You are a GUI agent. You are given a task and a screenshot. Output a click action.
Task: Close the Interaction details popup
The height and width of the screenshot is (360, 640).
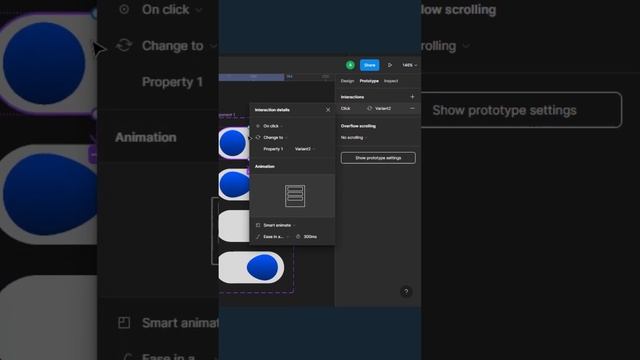[x=328, y=110]
